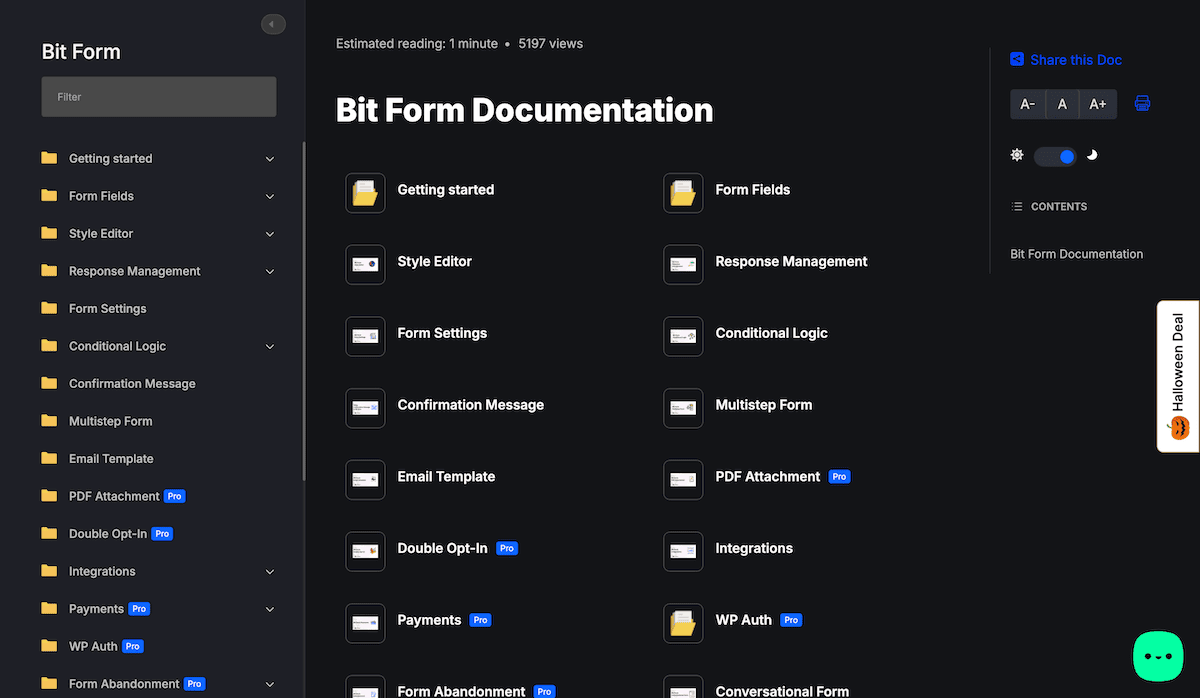Viewport: 1200px width, 698px height.
Task: Click the Form Fields folder icon in sidebar
Action: coord(49,196)
